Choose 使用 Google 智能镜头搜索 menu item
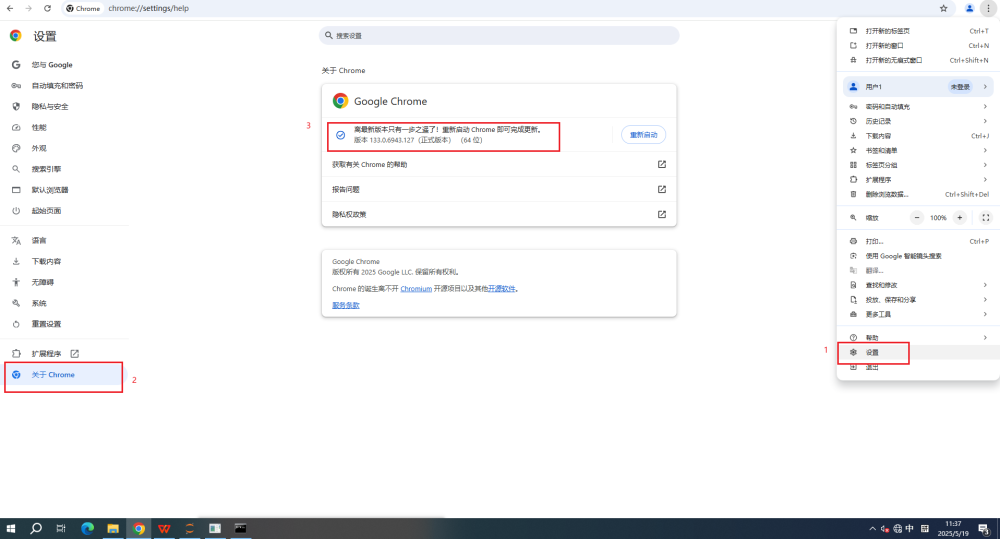 point(918,256)
